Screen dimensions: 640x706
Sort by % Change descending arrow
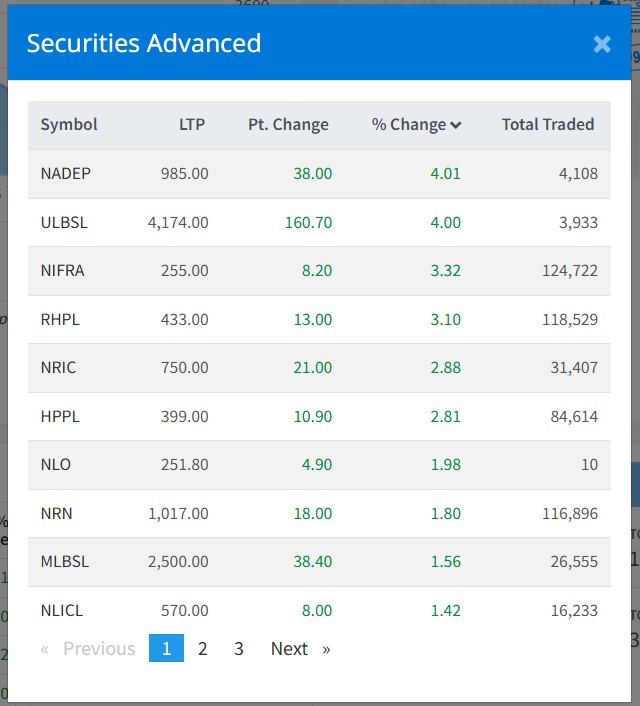point(456,126)
